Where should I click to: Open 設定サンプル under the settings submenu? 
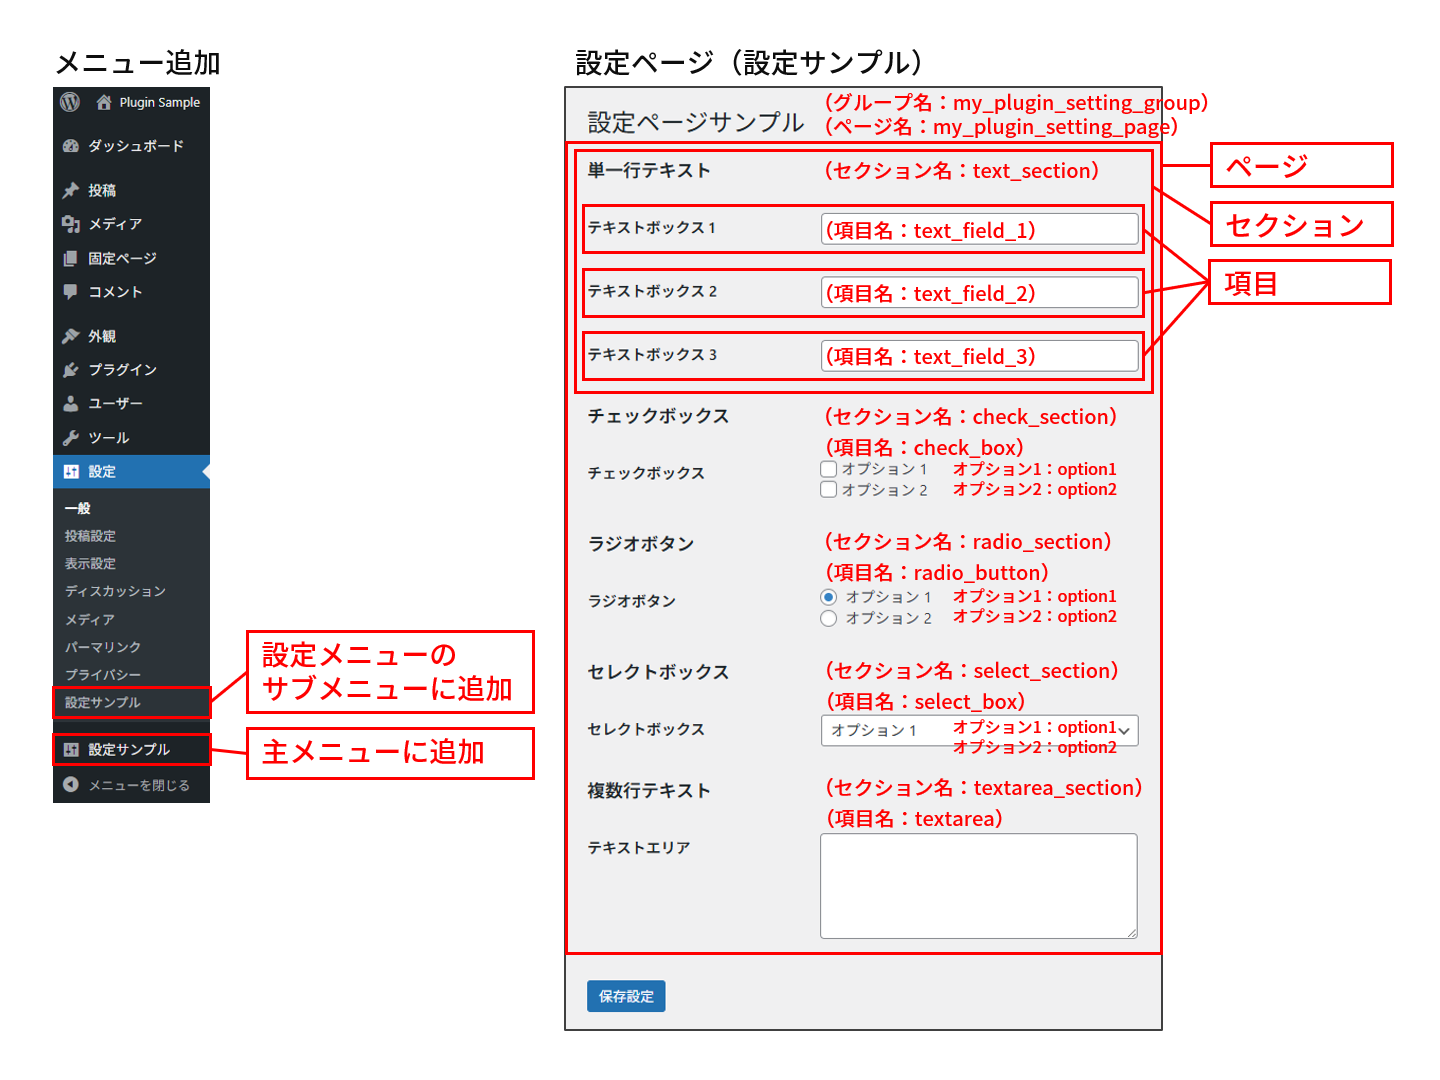tap(103, 703)
